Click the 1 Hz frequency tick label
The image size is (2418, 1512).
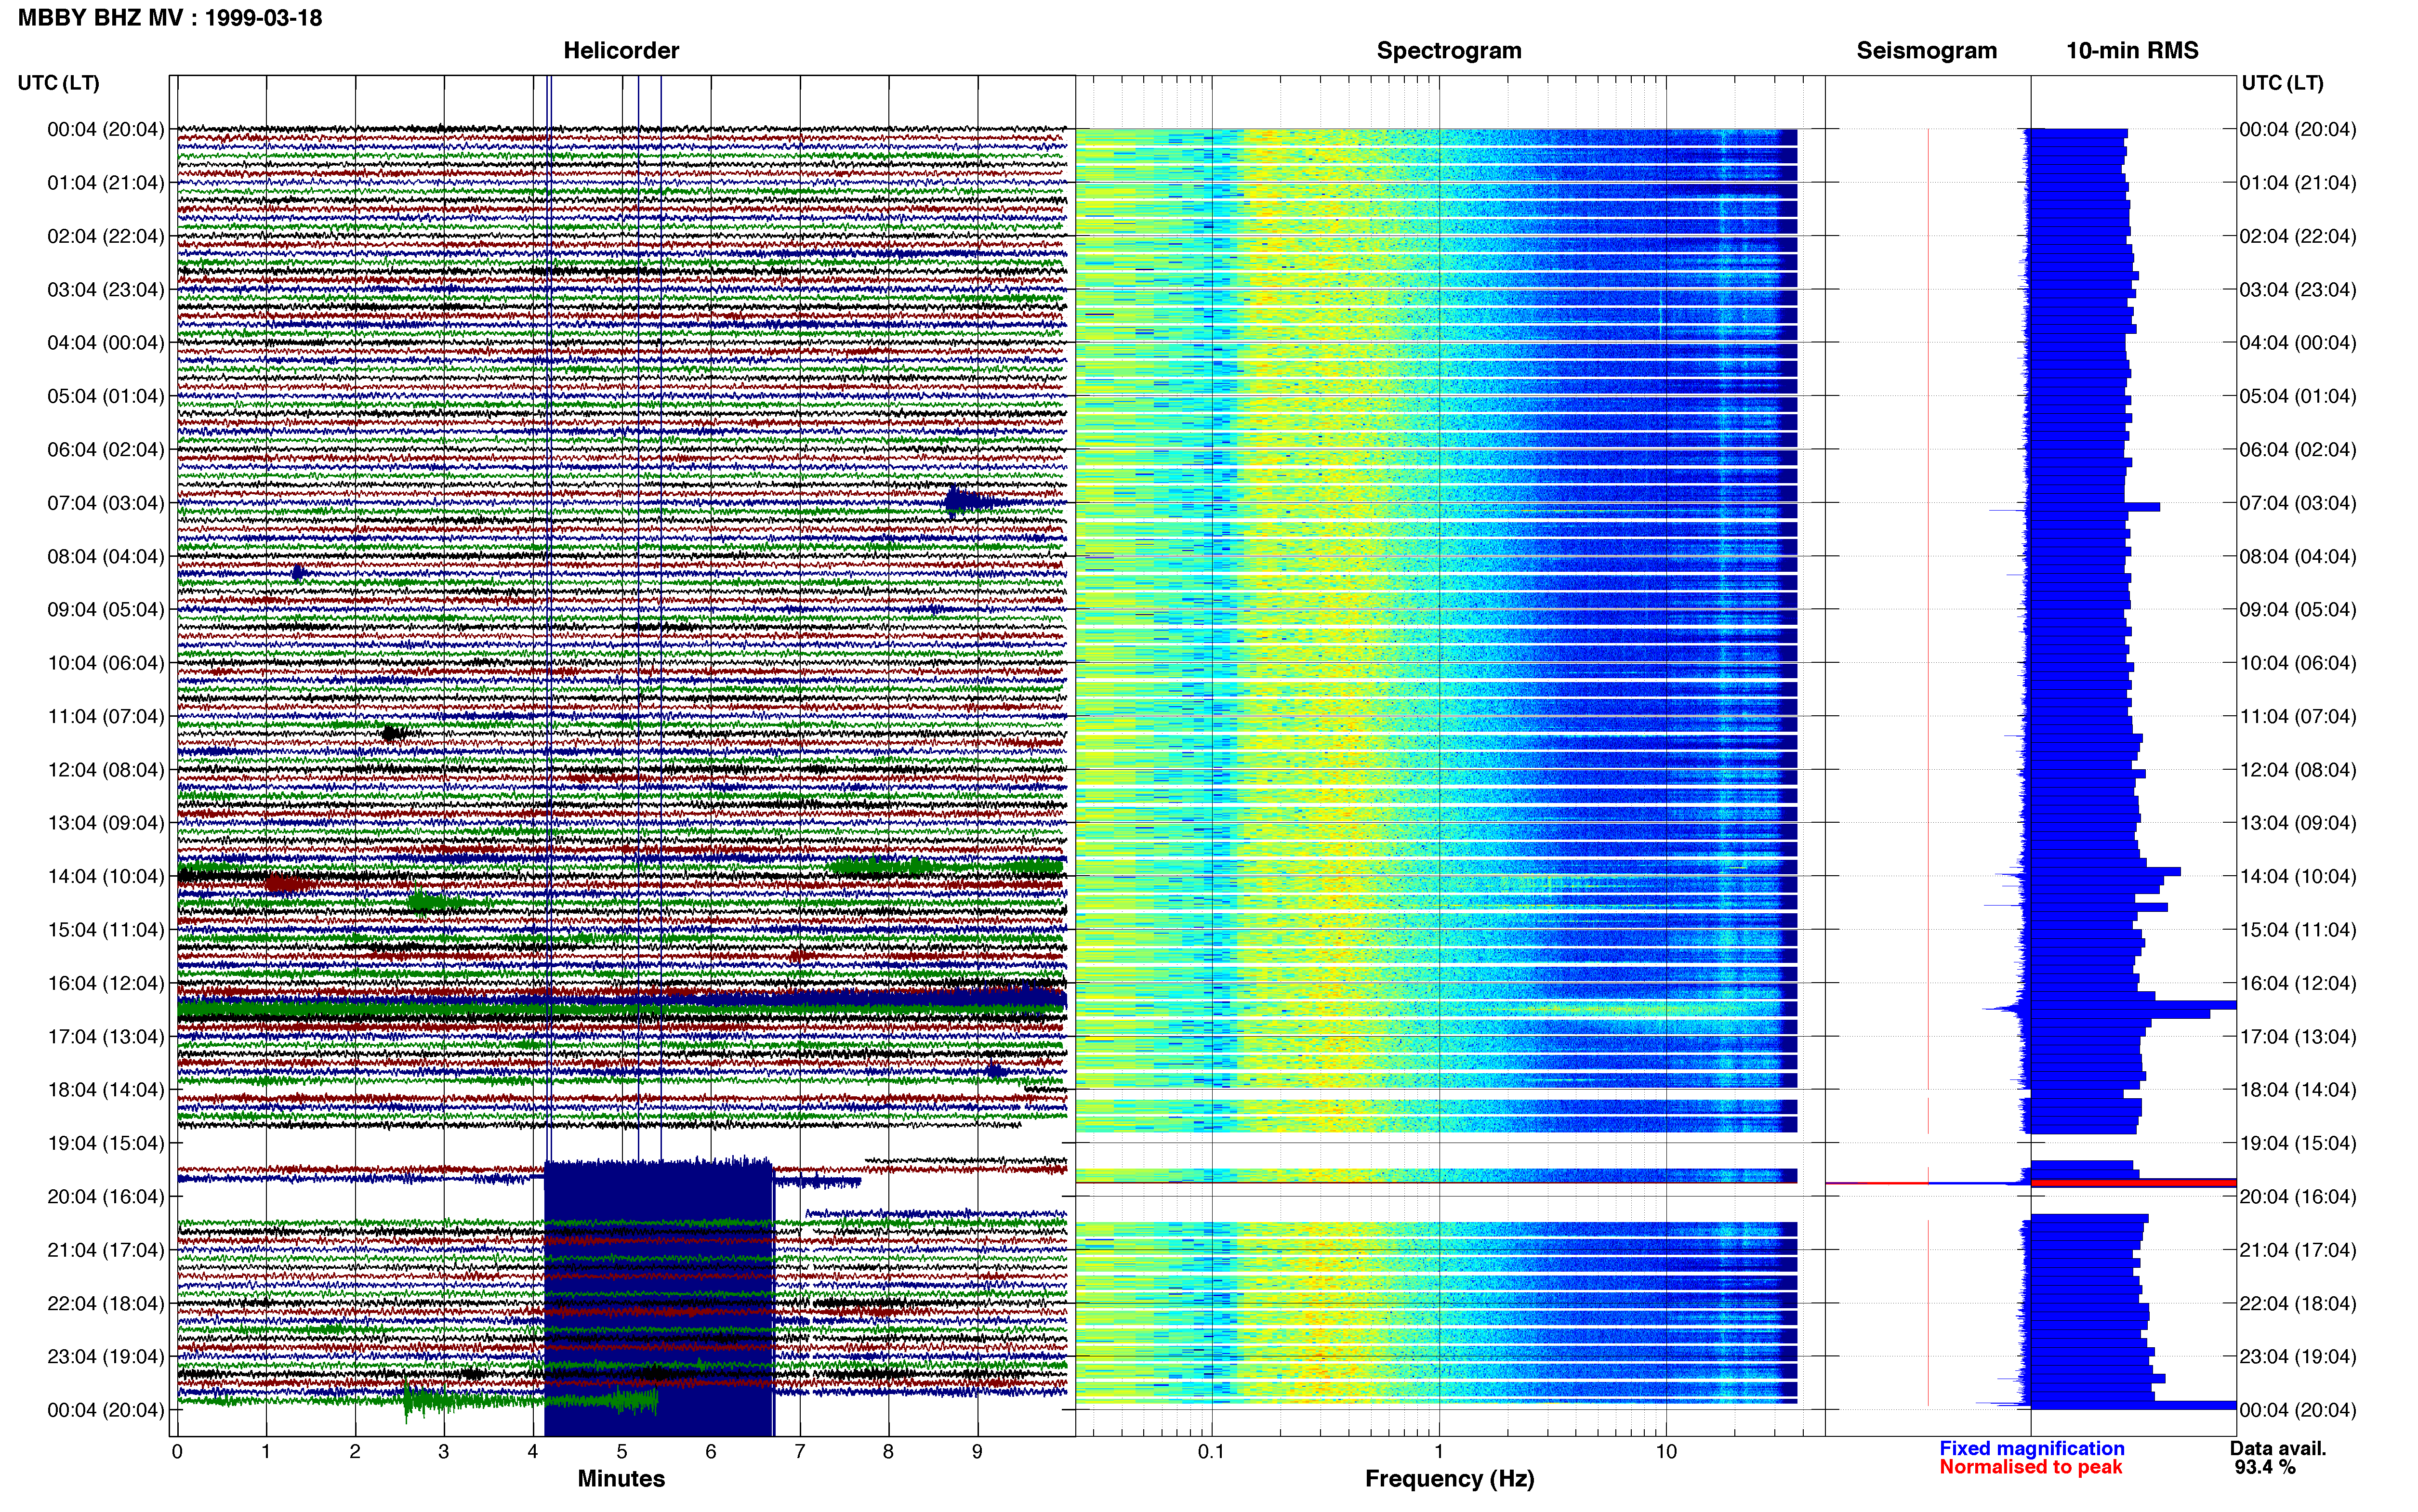[x=1439, y=1451]
